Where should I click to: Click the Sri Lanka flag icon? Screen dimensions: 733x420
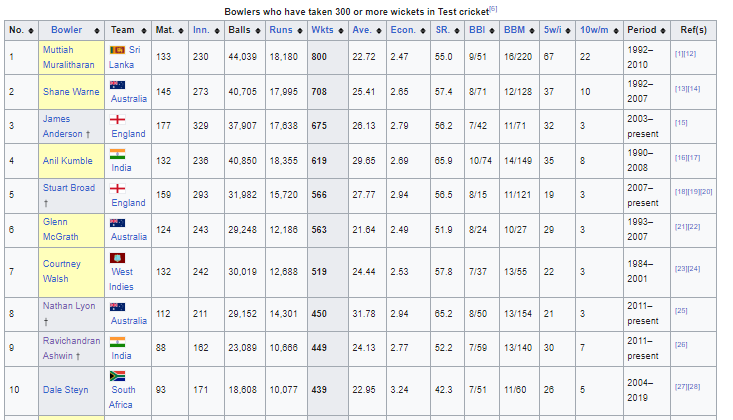[x=117, y=49]
